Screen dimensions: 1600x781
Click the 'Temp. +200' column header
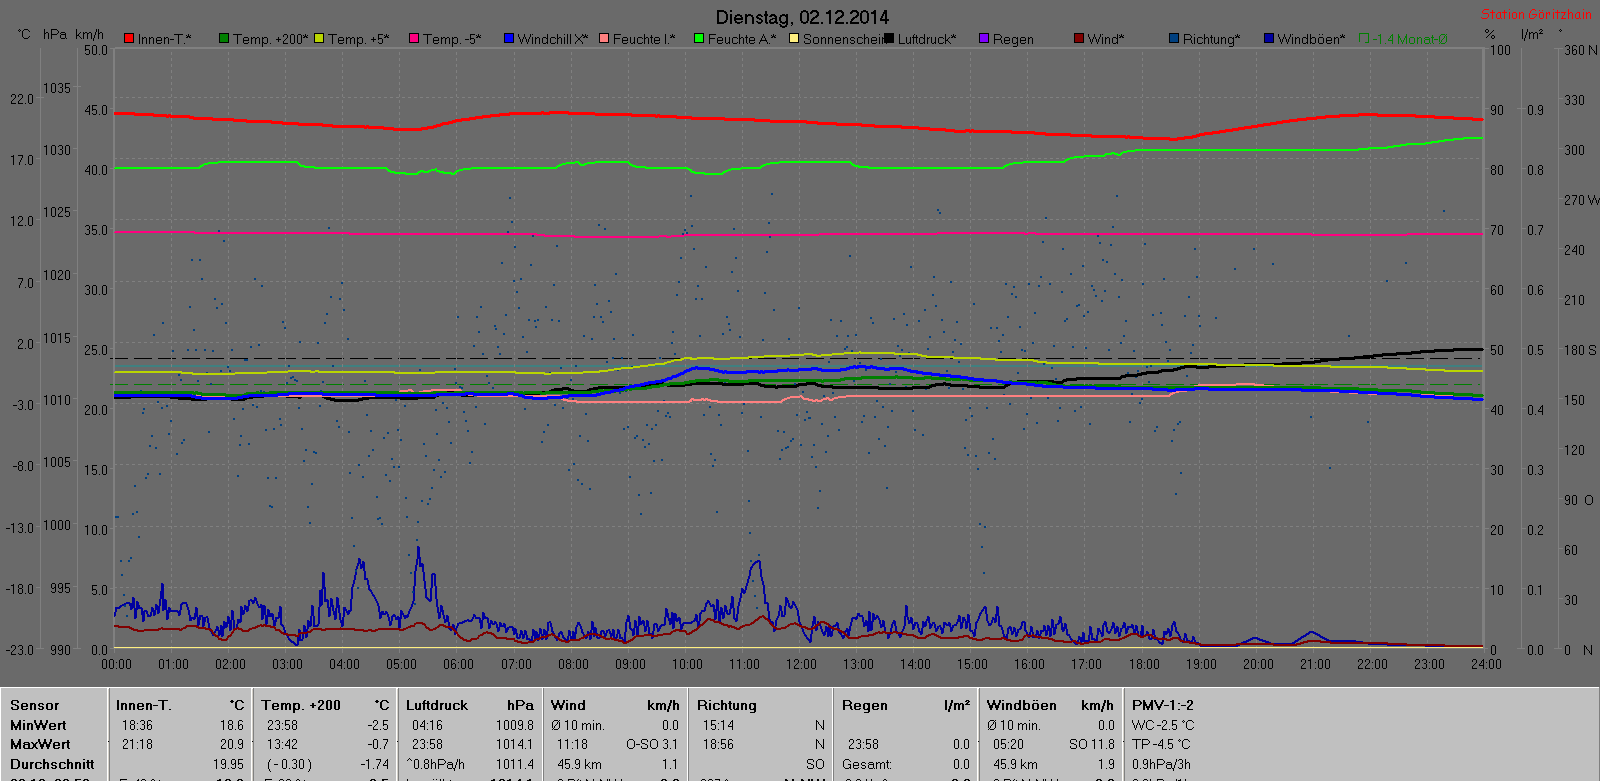301,705
